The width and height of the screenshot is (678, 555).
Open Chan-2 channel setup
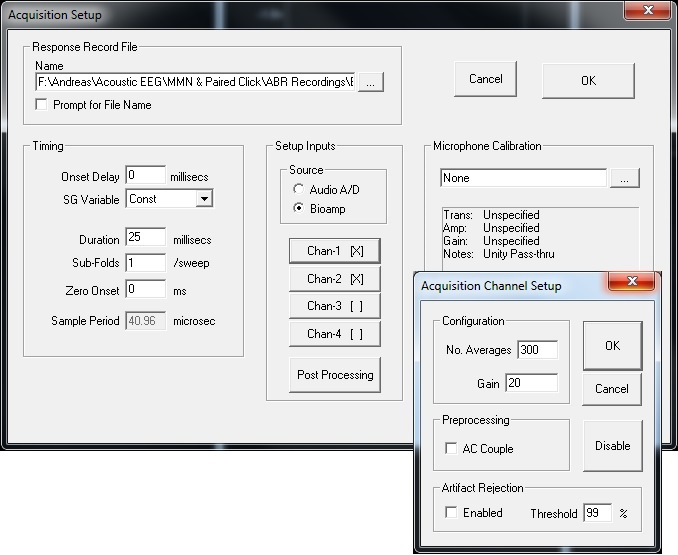click(335, 279)
